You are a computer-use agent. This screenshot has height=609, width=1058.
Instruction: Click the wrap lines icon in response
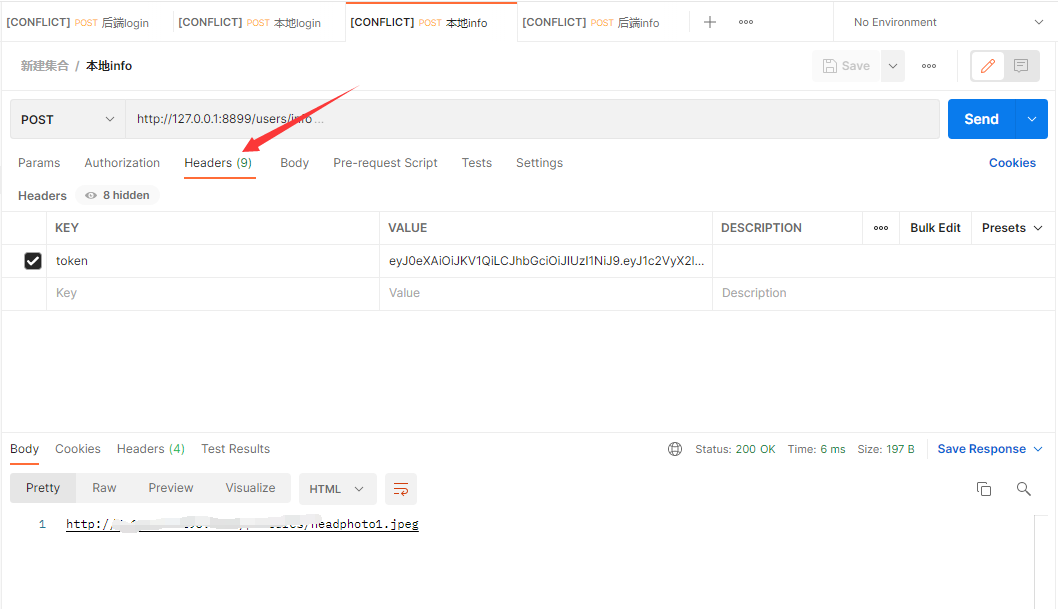pyautogui.click(x=401, y=489)
